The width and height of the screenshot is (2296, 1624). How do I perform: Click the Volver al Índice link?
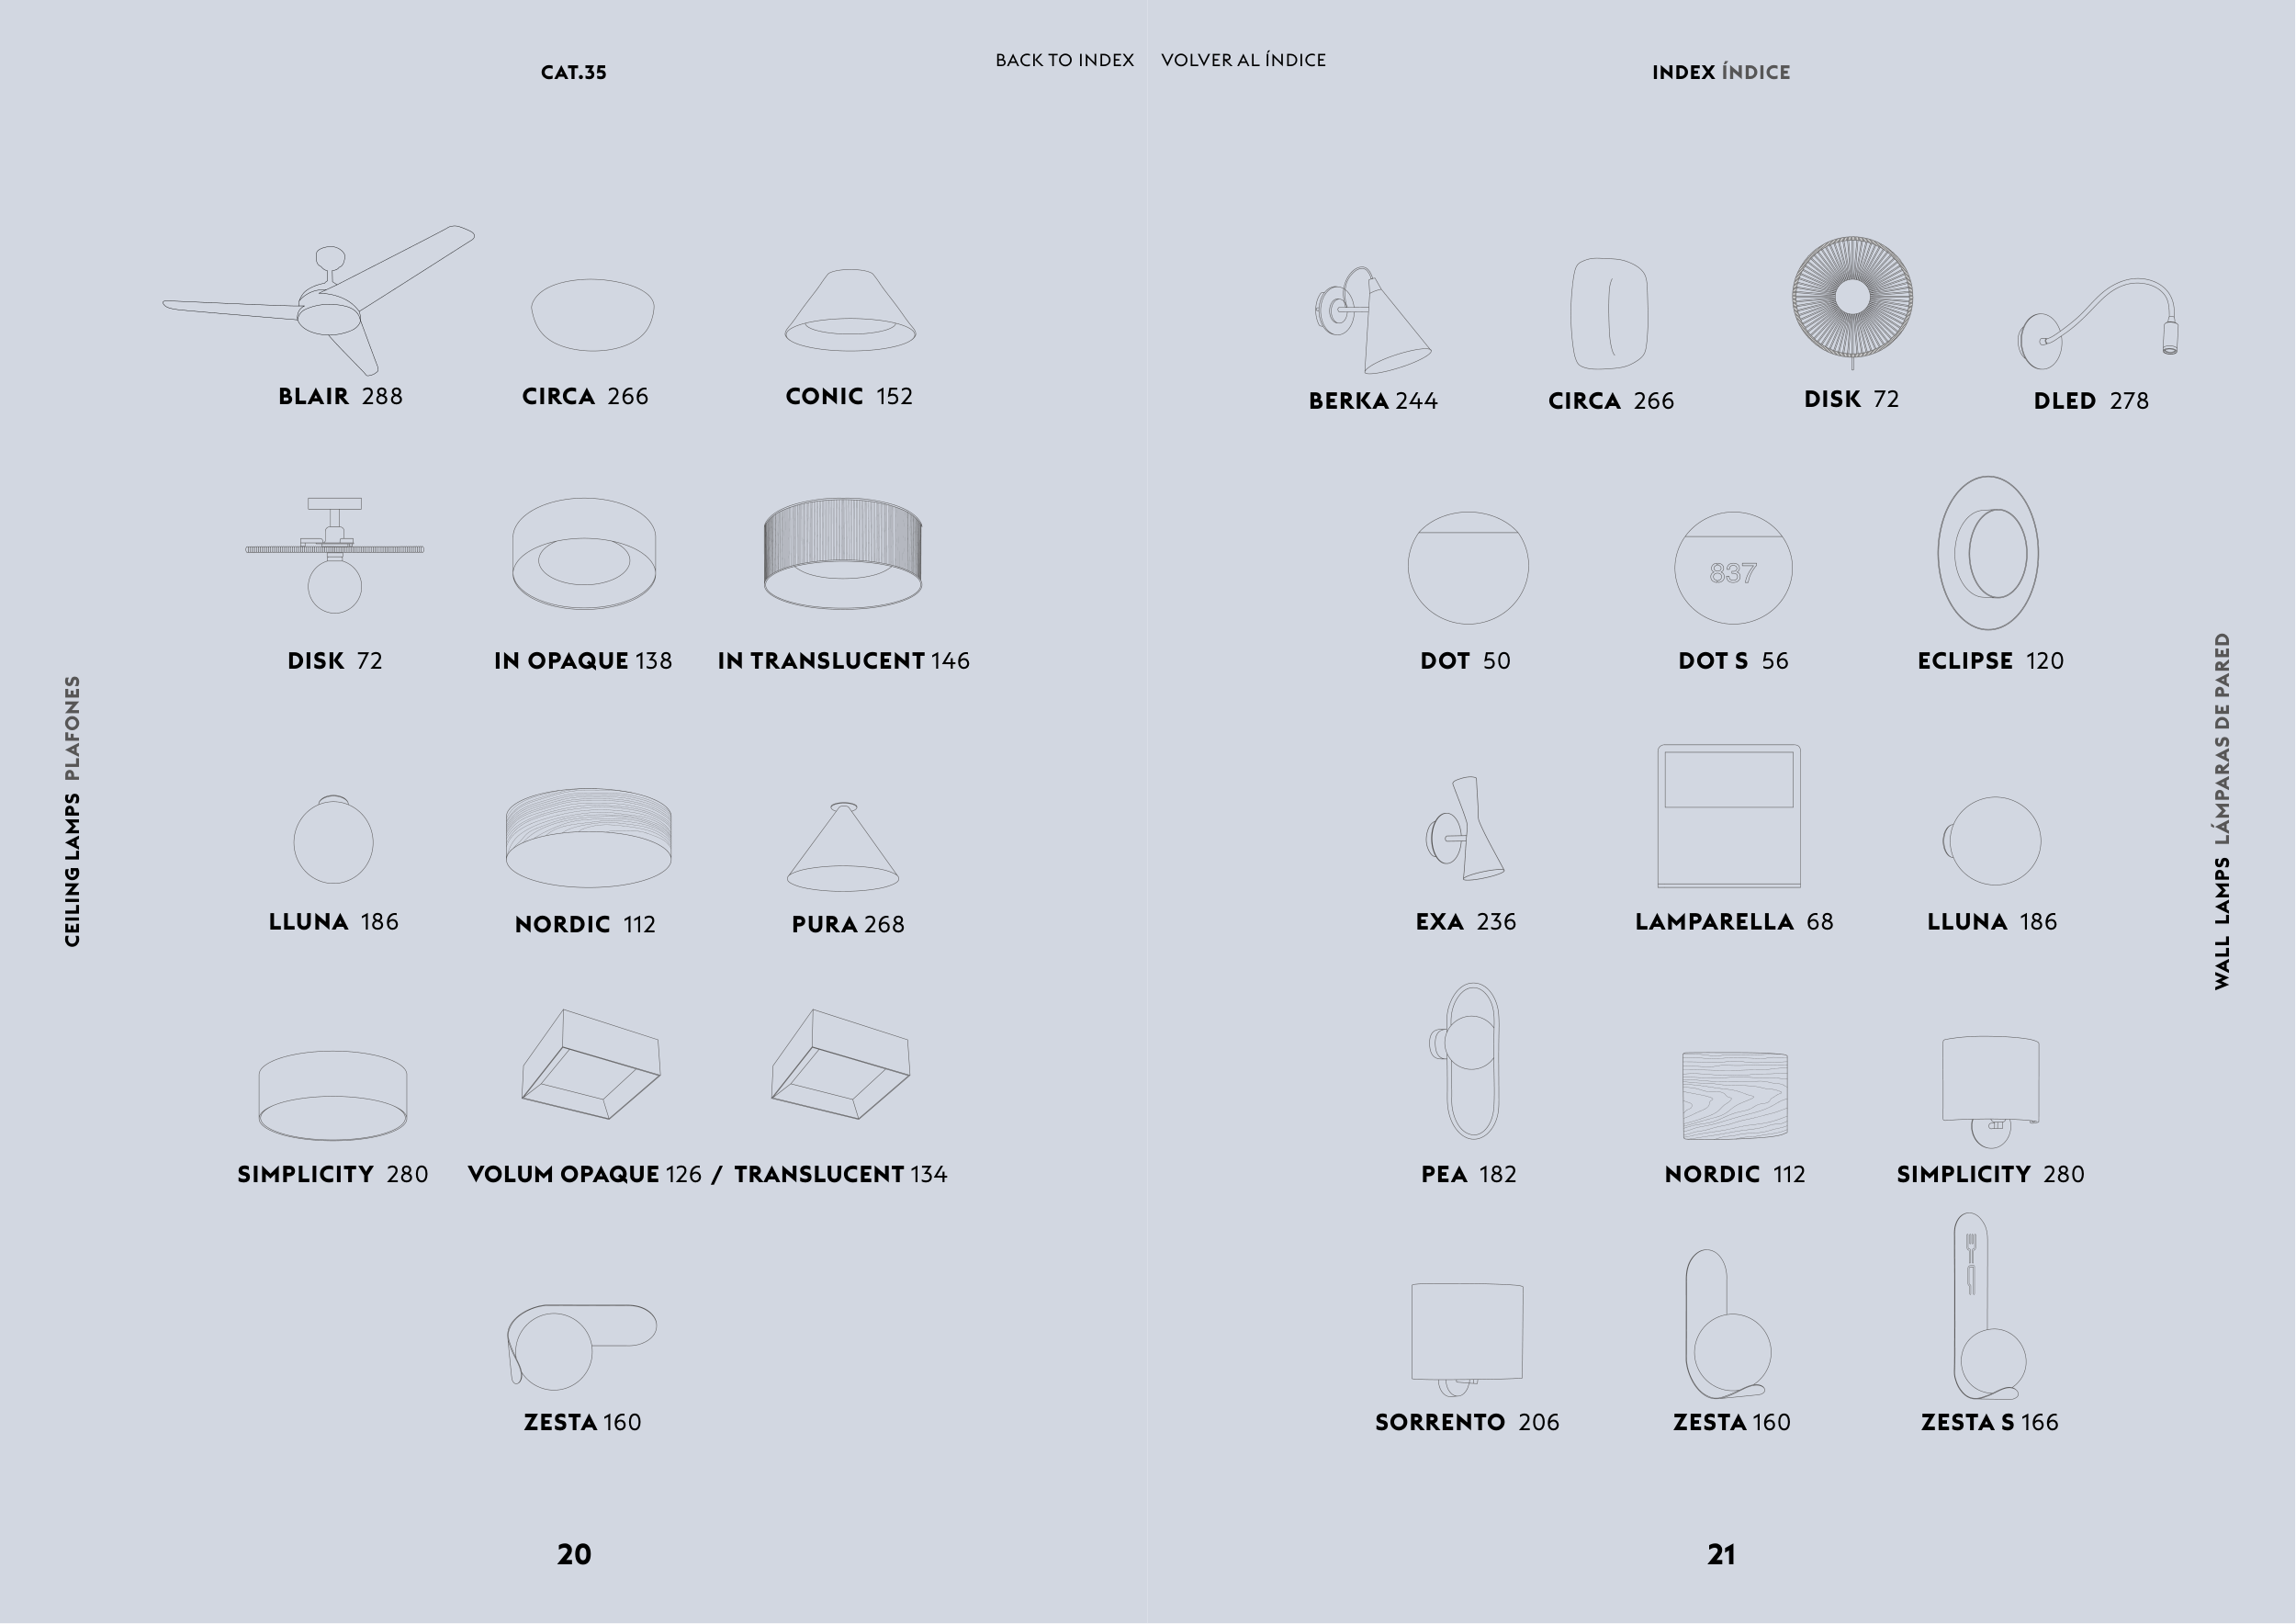pyautogui.click(x=1243, y=60)
